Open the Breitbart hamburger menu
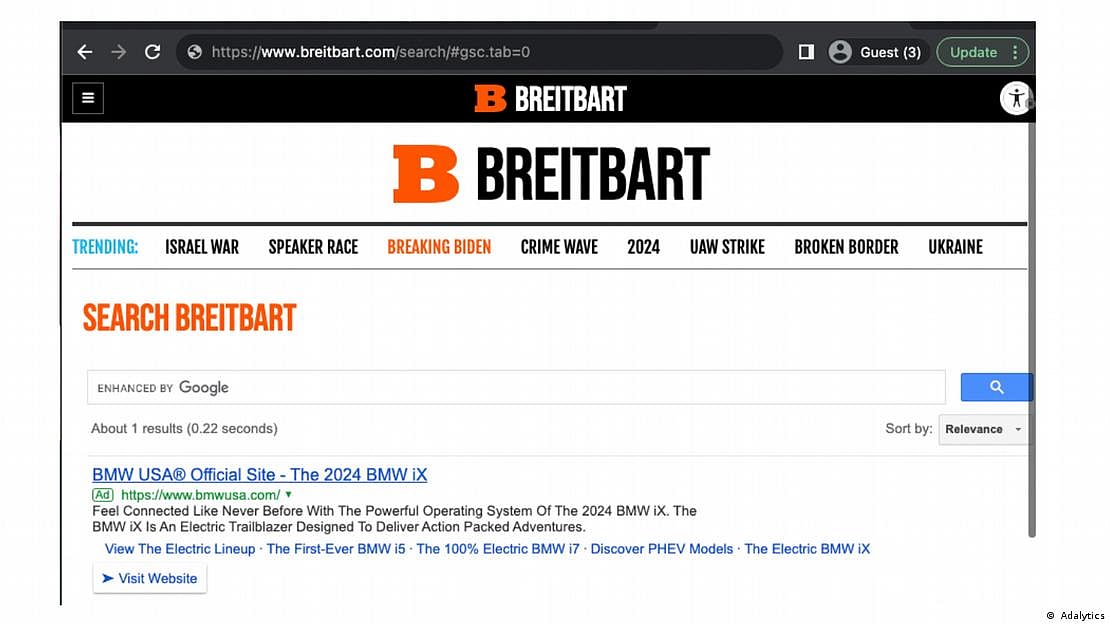1110x624 pixels. (x=88, y=98)
